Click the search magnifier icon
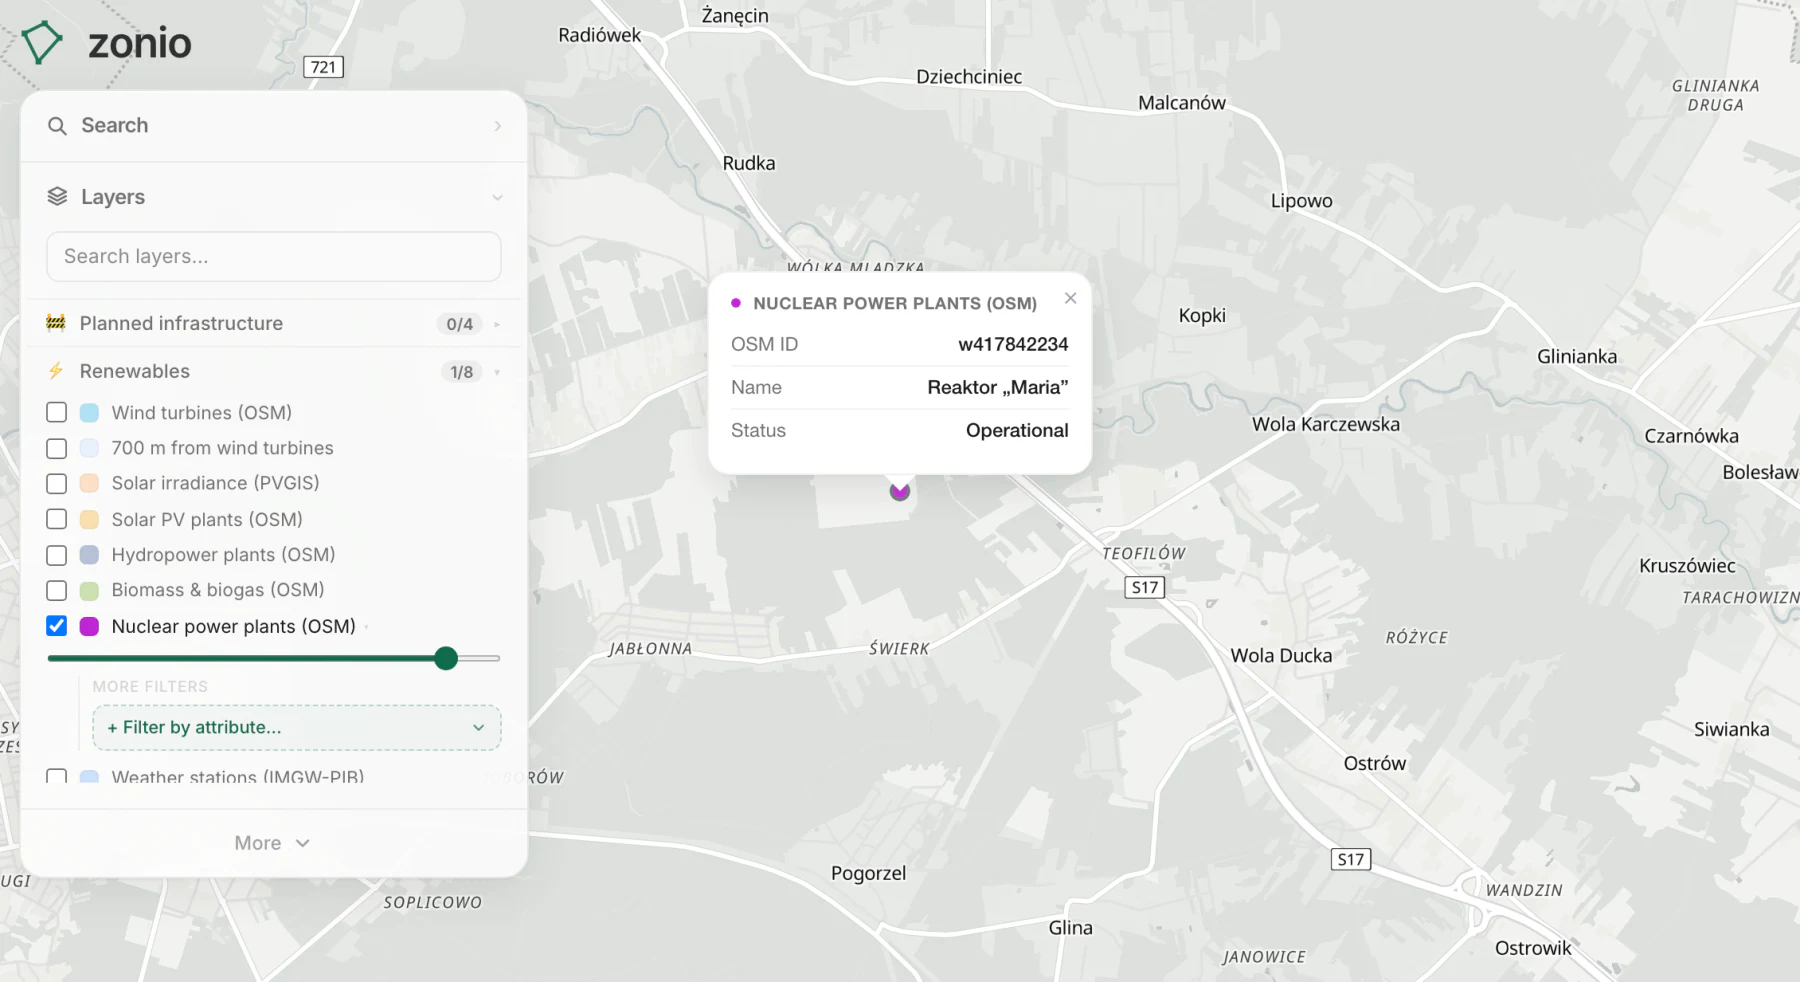This screenshot has width=1800, height=982. [x=57, y=126]
